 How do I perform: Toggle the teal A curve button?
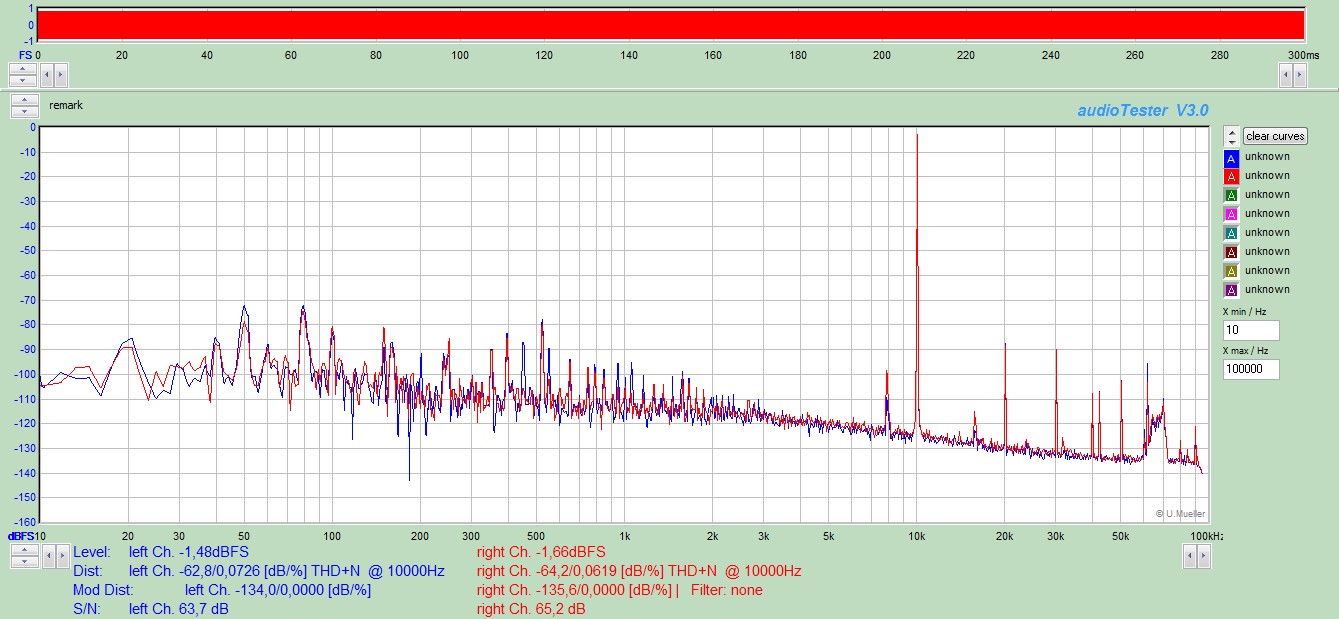[1231, 234]
